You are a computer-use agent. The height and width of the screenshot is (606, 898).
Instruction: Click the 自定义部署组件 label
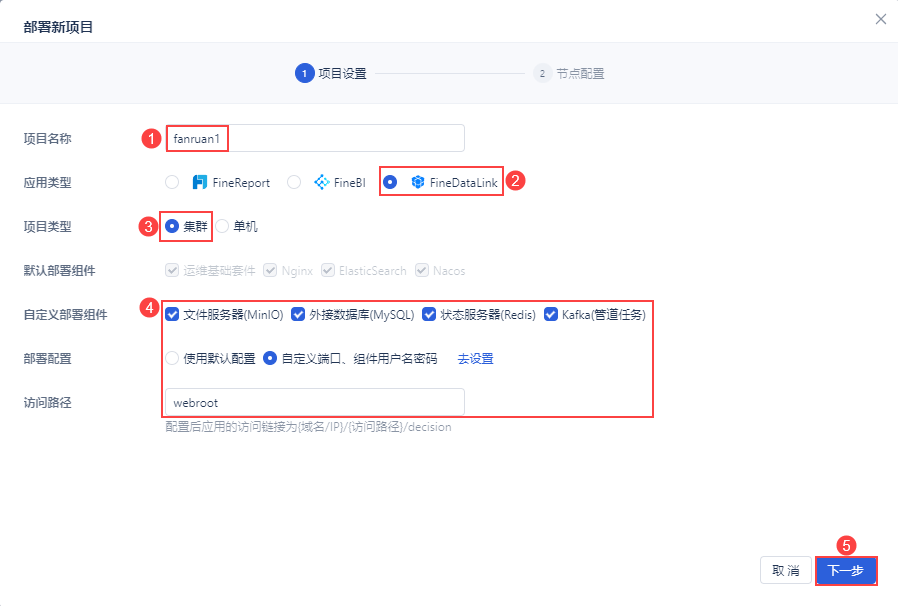pyautogui.click(x=65, y=314)
